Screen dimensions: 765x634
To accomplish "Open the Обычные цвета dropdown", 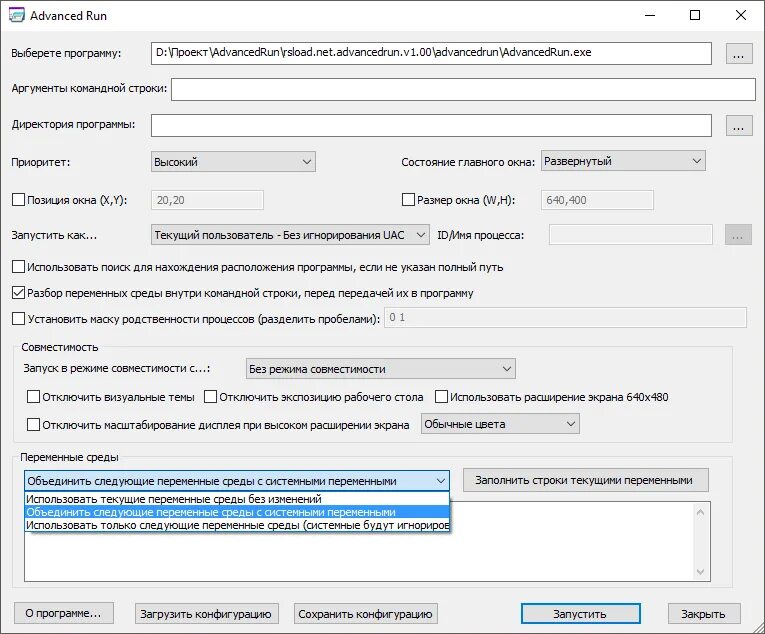I will point(500,424).
